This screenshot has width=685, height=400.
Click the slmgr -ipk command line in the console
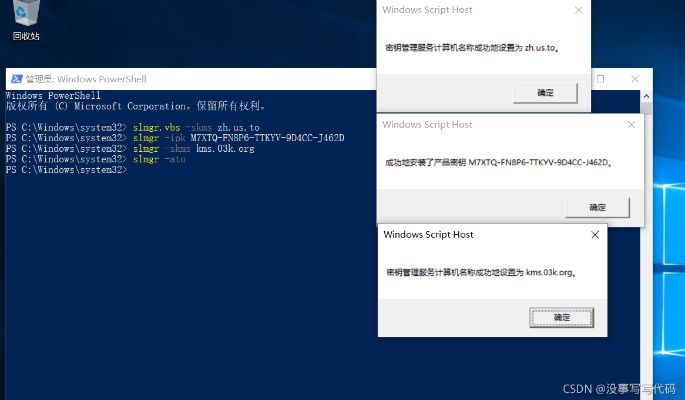[238, 138]
